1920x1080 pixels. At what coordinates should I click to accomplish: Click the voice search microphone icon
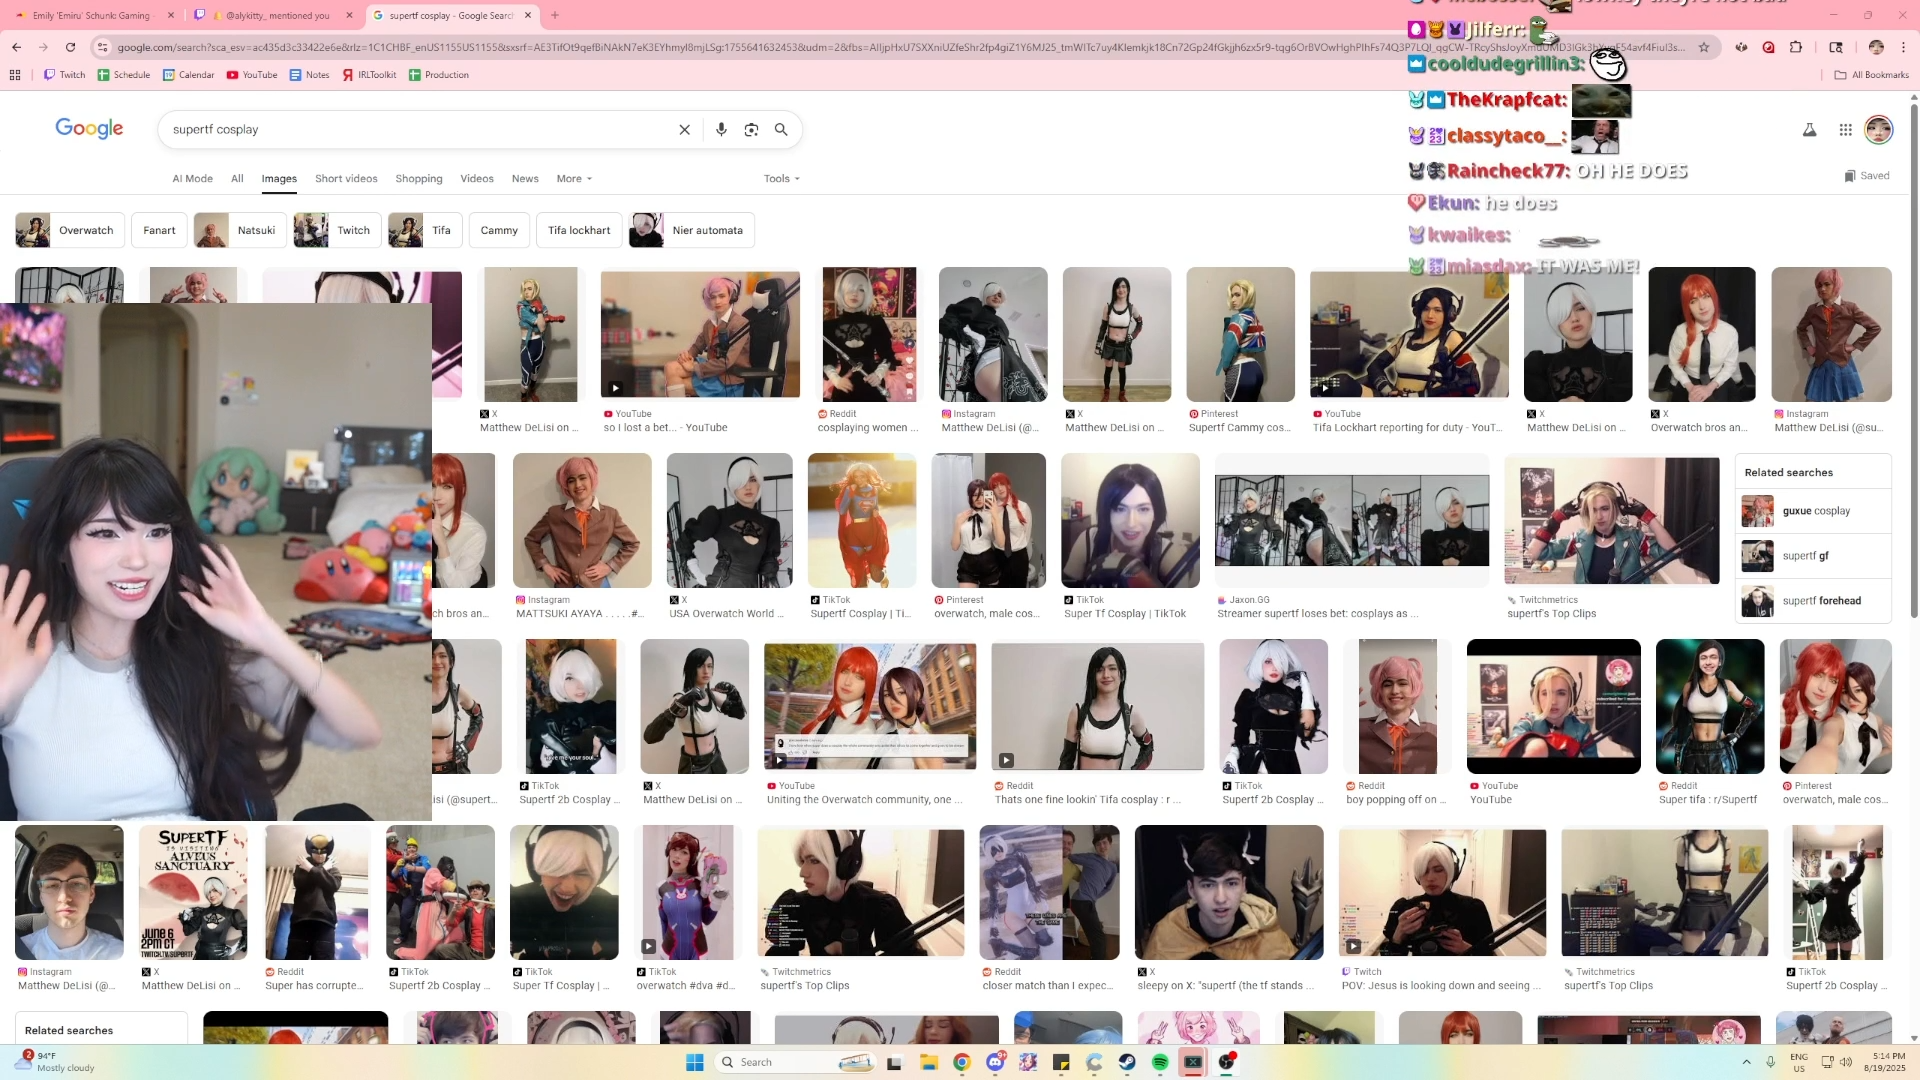coord(721,129)
